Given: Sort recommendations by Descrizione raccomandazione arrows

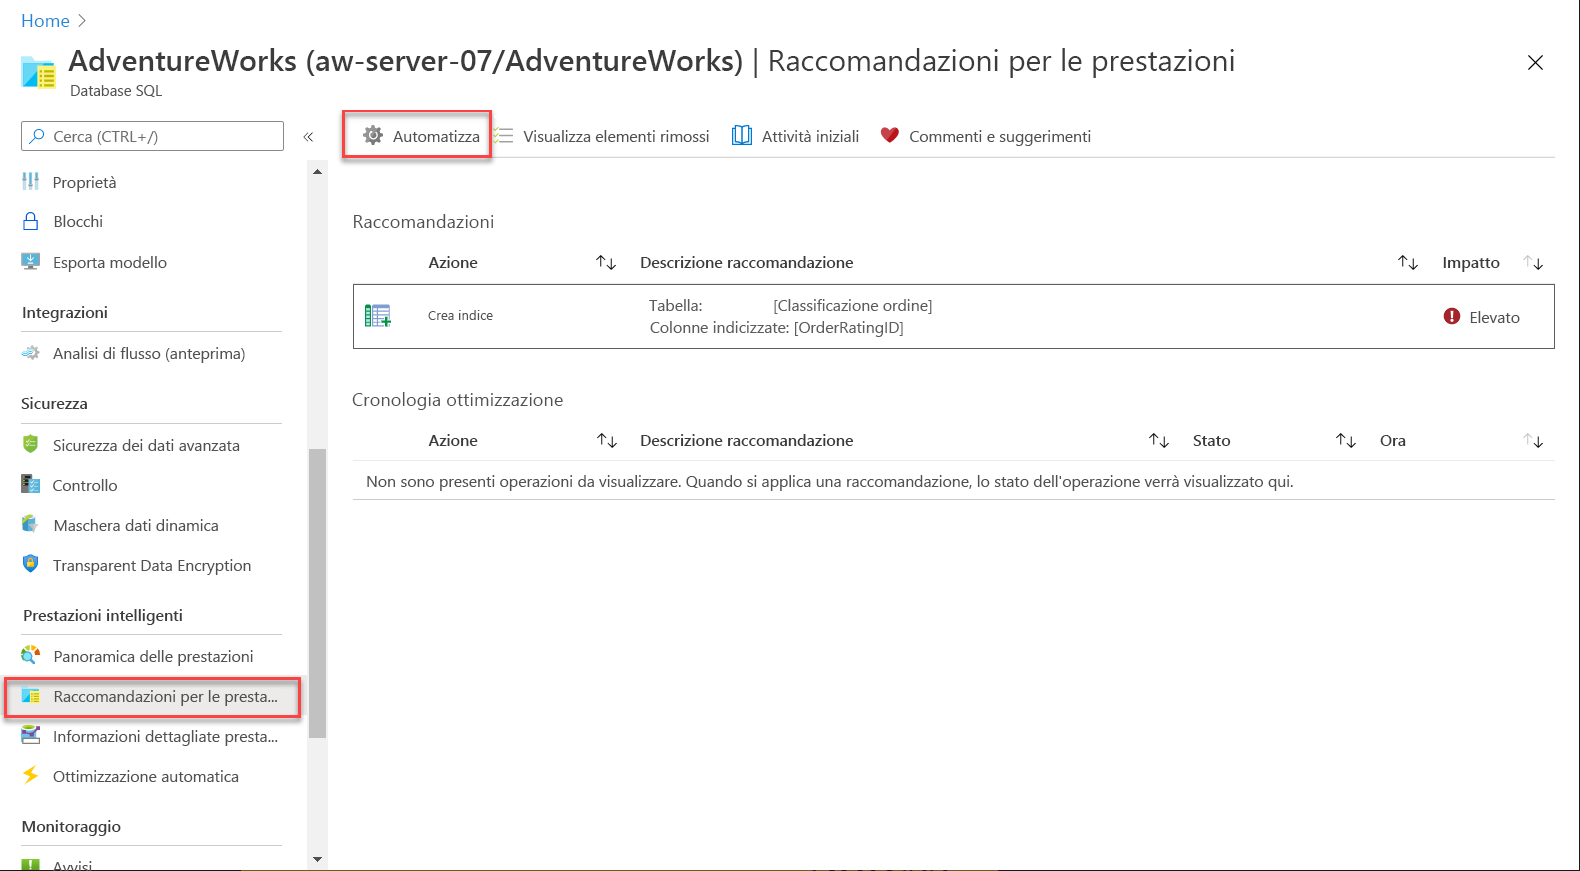Looking at the screenshot, I should pyautogui.click(x=1408, y=262).
